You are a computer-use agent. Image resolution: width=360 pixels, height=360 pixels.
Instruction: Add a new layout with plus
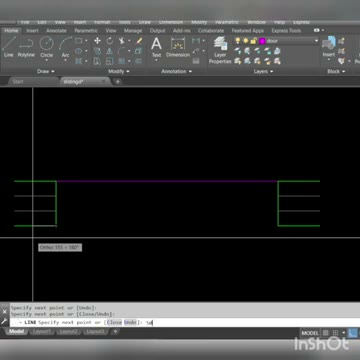pyautogui.click(x=115, y=332)
